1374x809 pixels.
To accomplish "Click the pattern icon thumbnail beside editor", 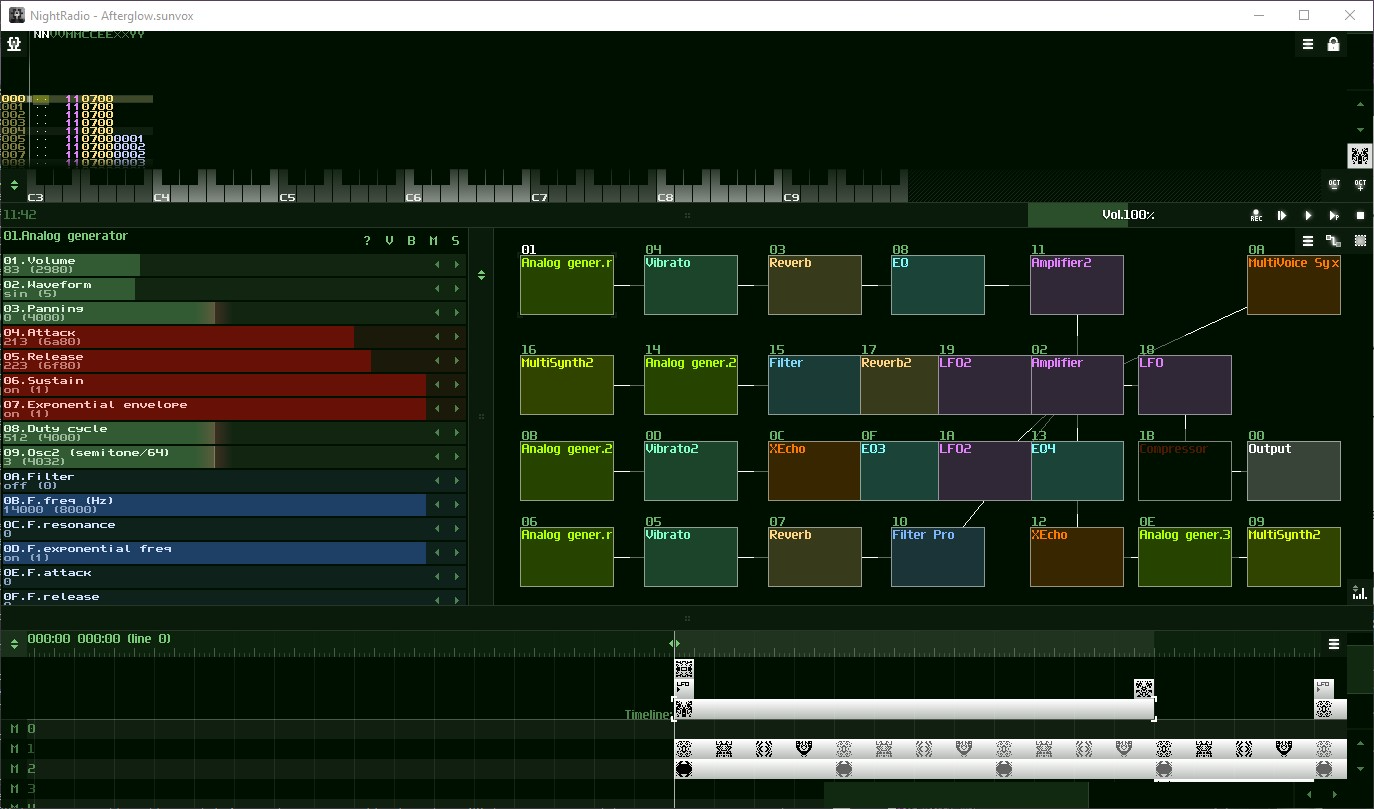I will pyautogui.click(x=1359, y=155).
